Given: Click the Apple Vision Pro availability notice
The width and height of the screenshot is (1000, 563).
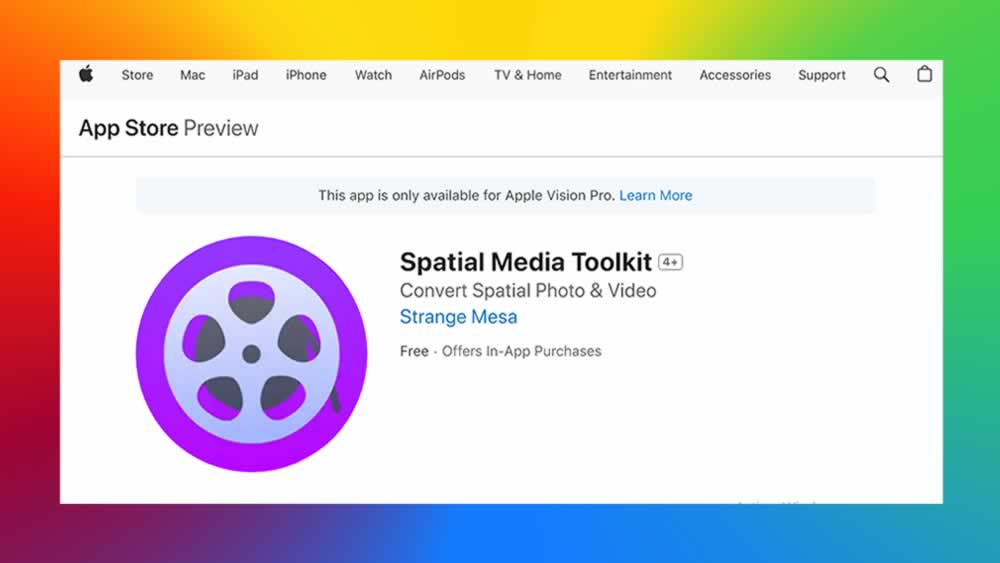Looking at the screenshot, I should 505,195.
